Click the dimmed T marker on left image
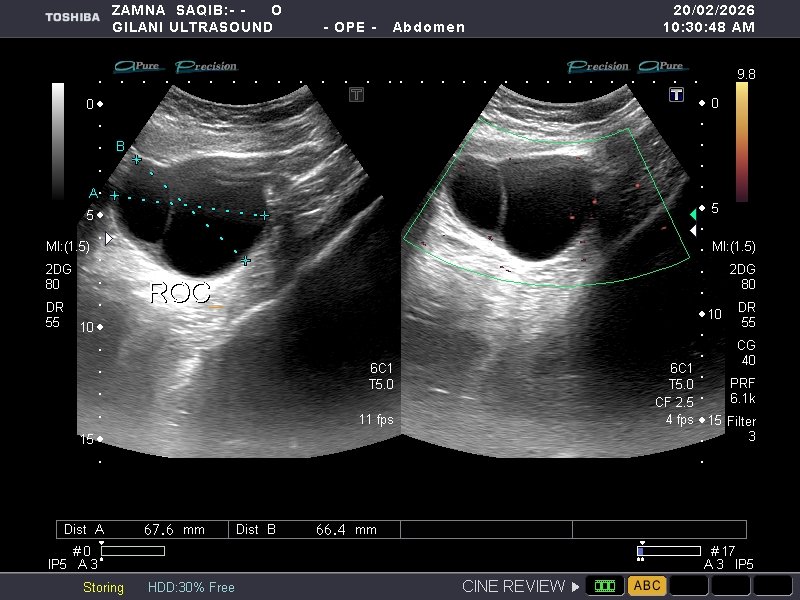800x600 pixels. click(x=356, y=94)
